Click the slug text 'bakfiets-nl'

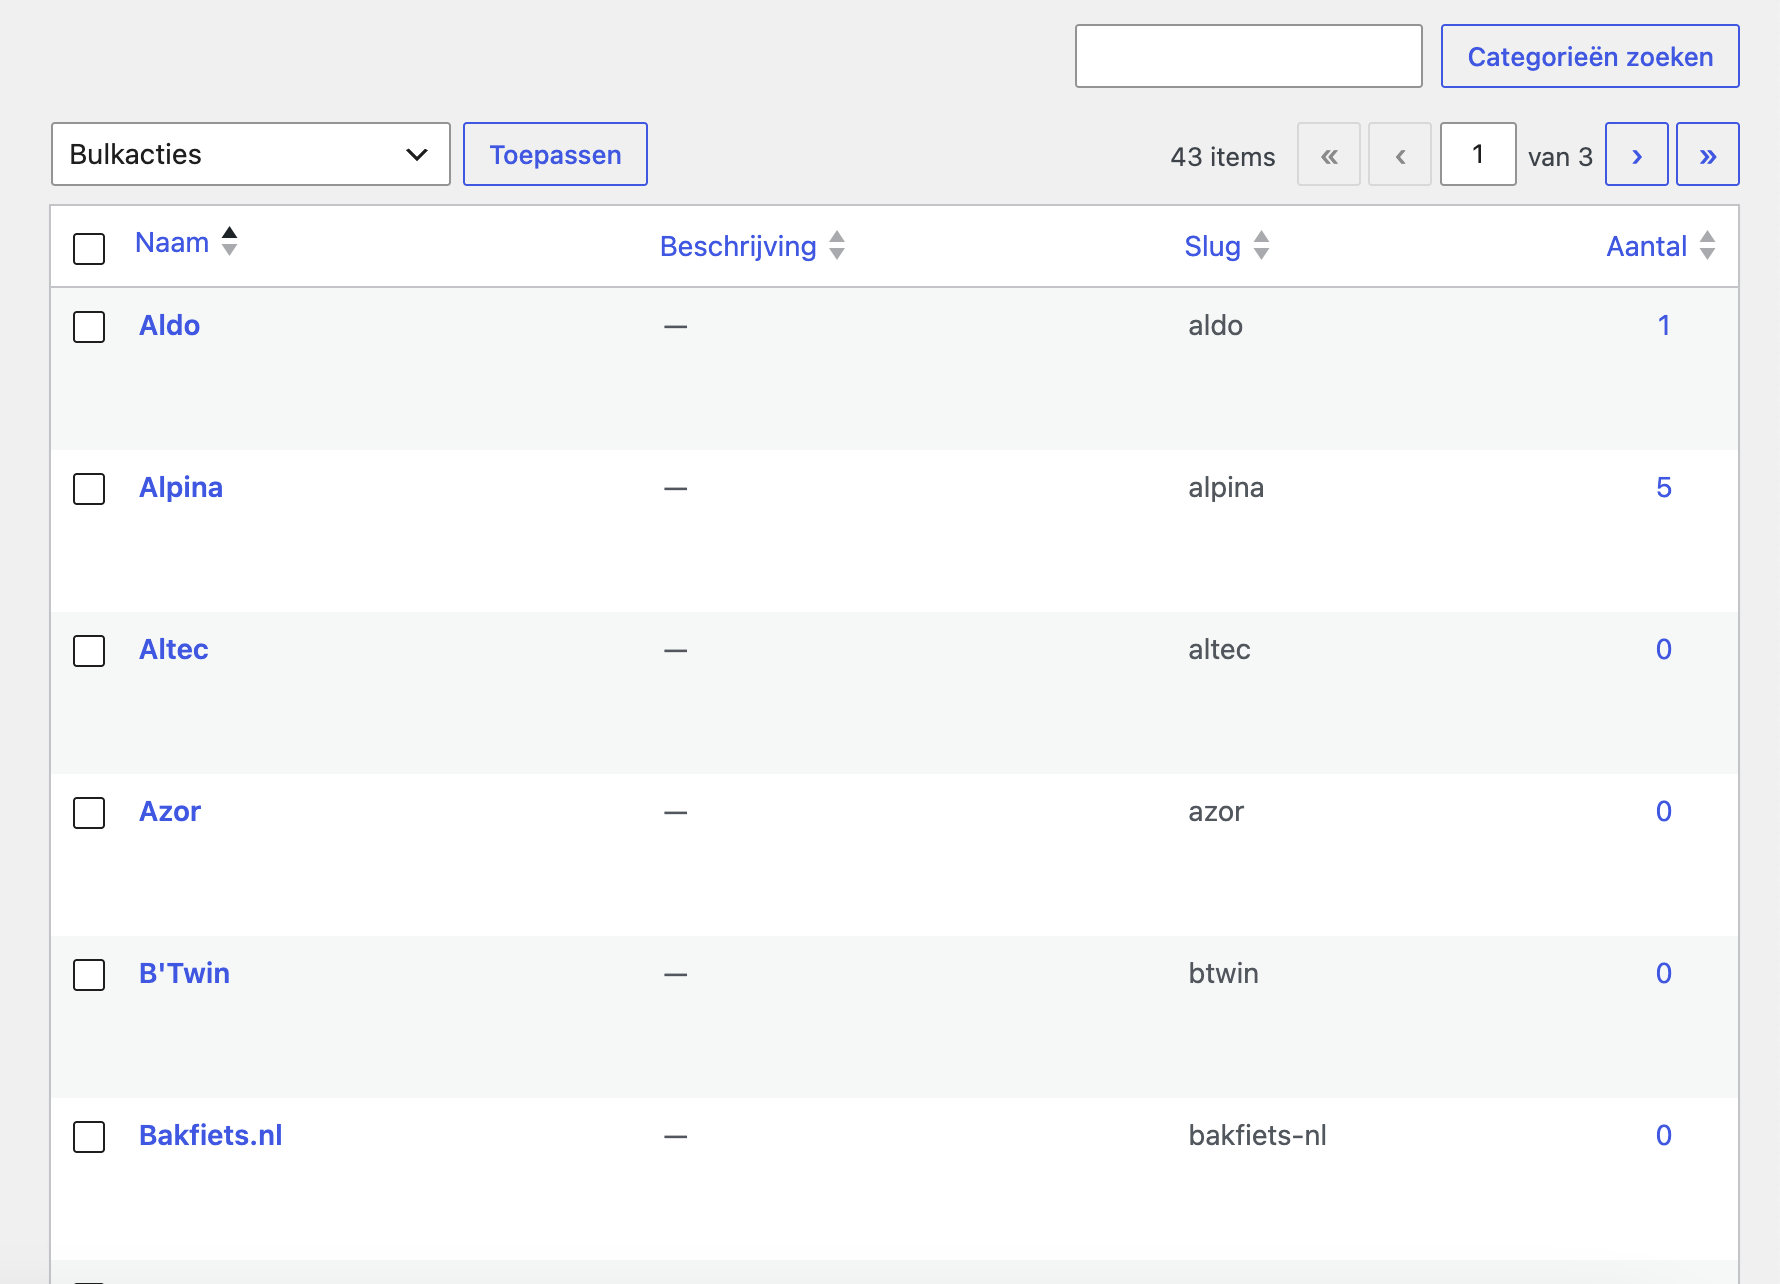click(1257, 1135)
